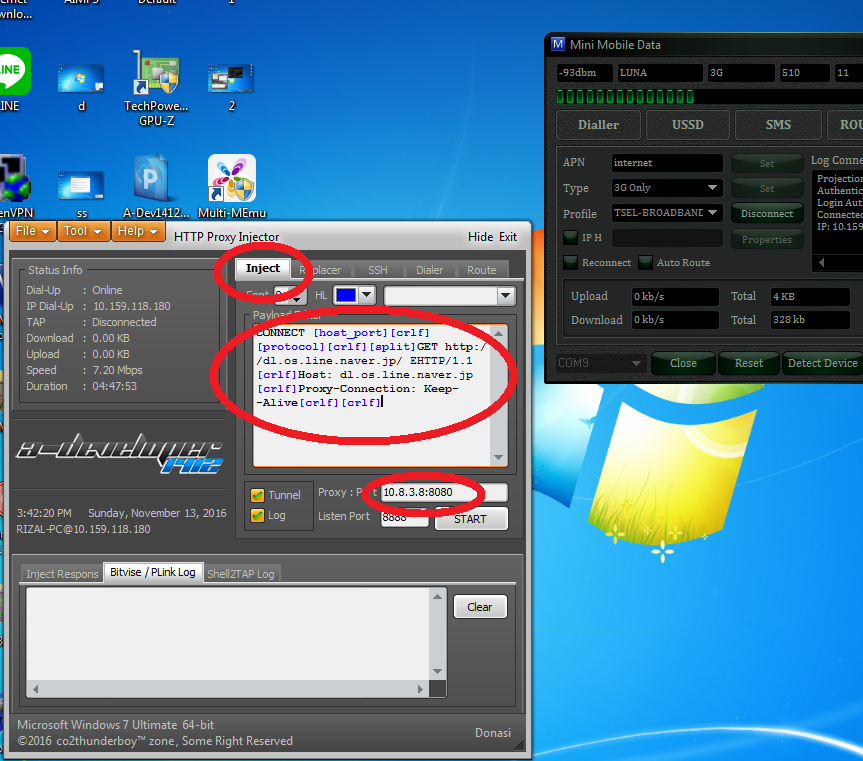Select the Dialler section in Mini Mobile Data
Viewport: 863px width, 761px height.
pyautogui.click(x=597, y=125)
